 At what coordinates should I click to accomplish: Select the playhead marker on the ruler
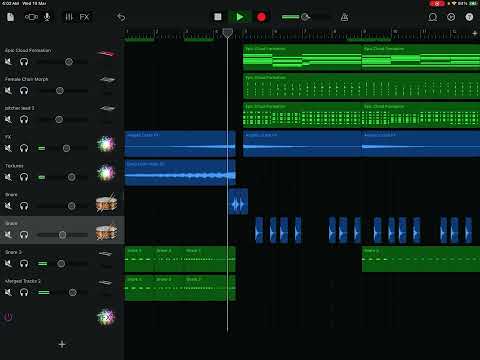coord(227,33)
